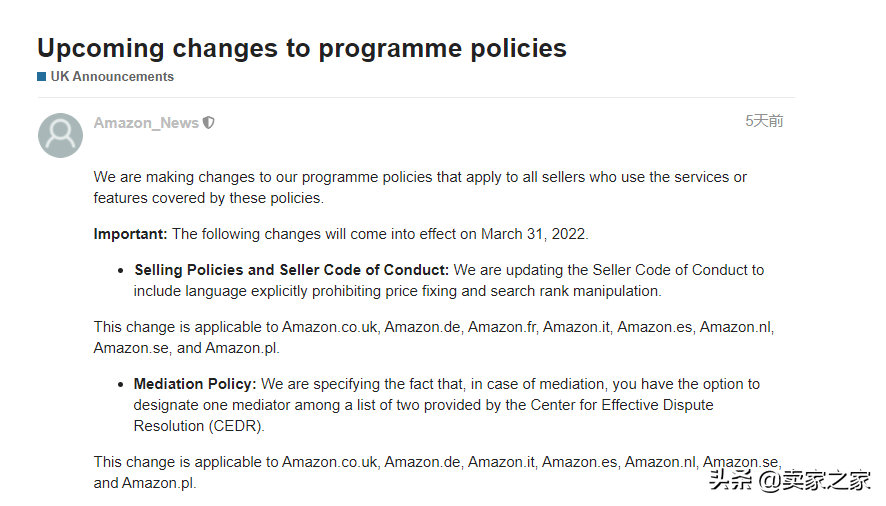Click the bold "Mediation Policy:" heading
Image resolution: width=886 pixels, height=506 pixels.
195,384
